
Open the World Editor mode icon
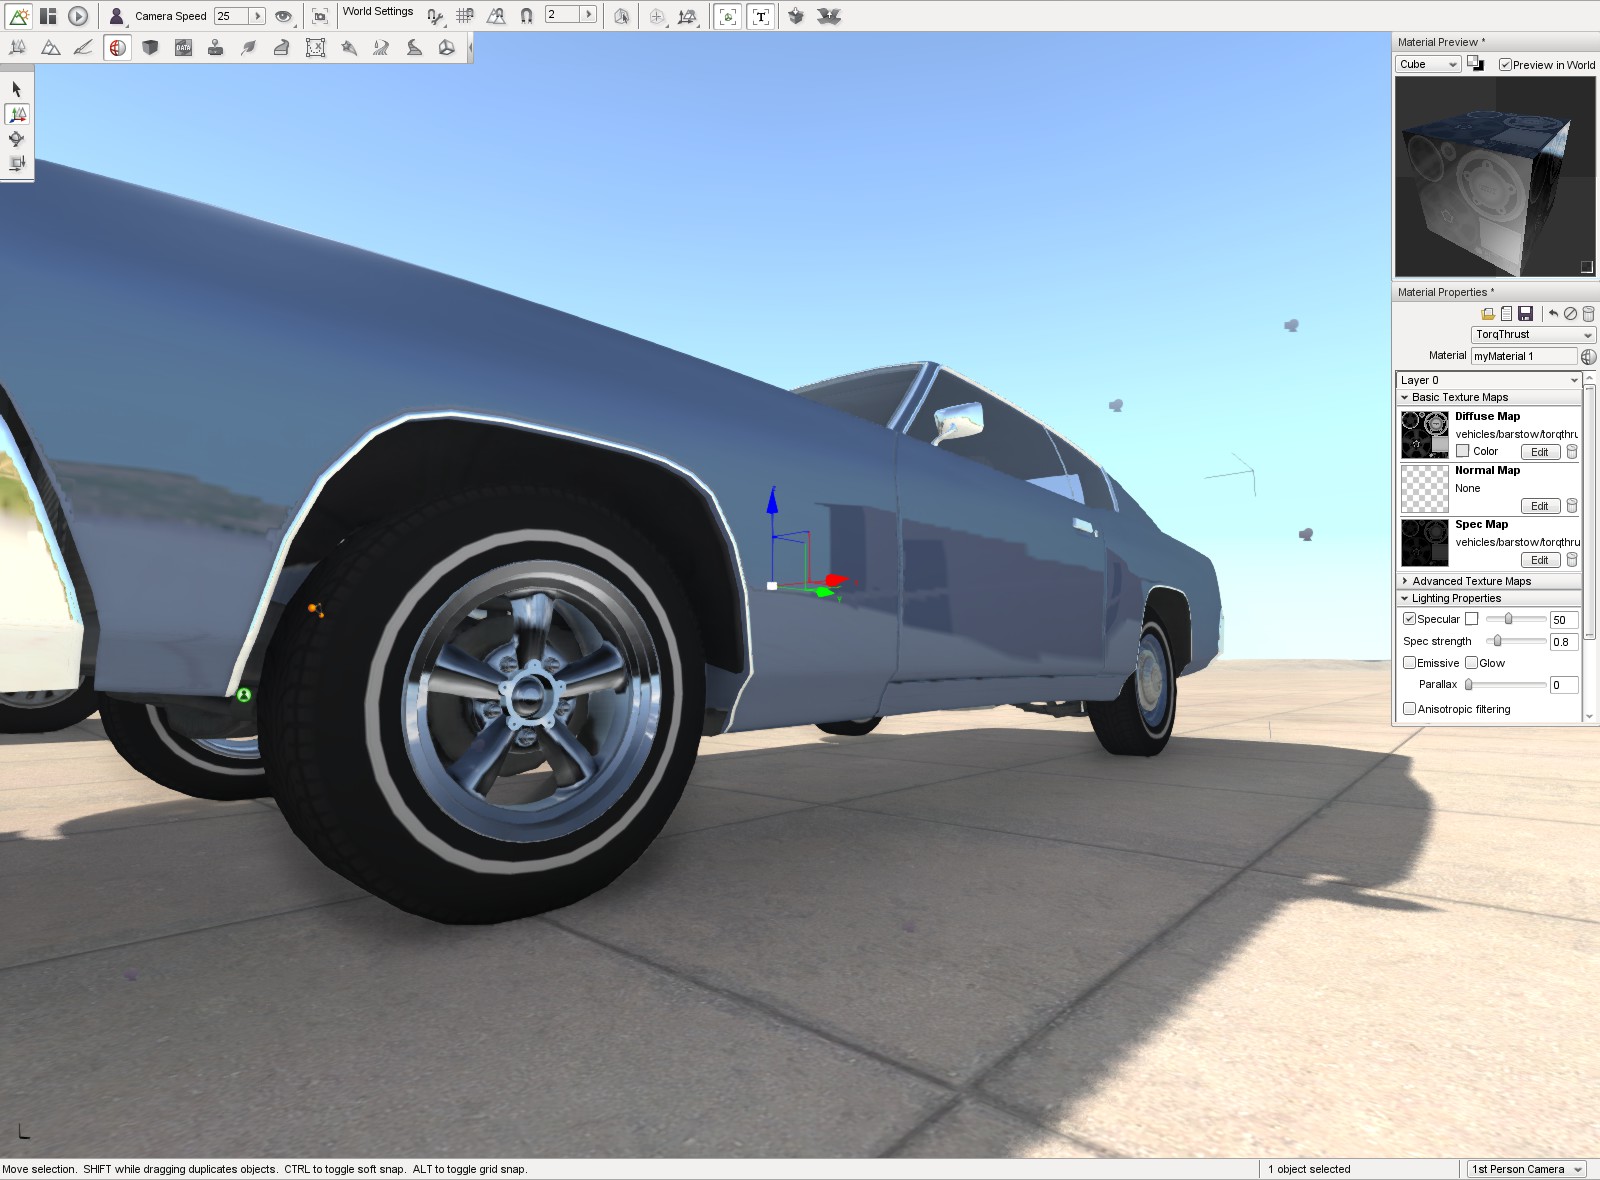tap(18, 16)
